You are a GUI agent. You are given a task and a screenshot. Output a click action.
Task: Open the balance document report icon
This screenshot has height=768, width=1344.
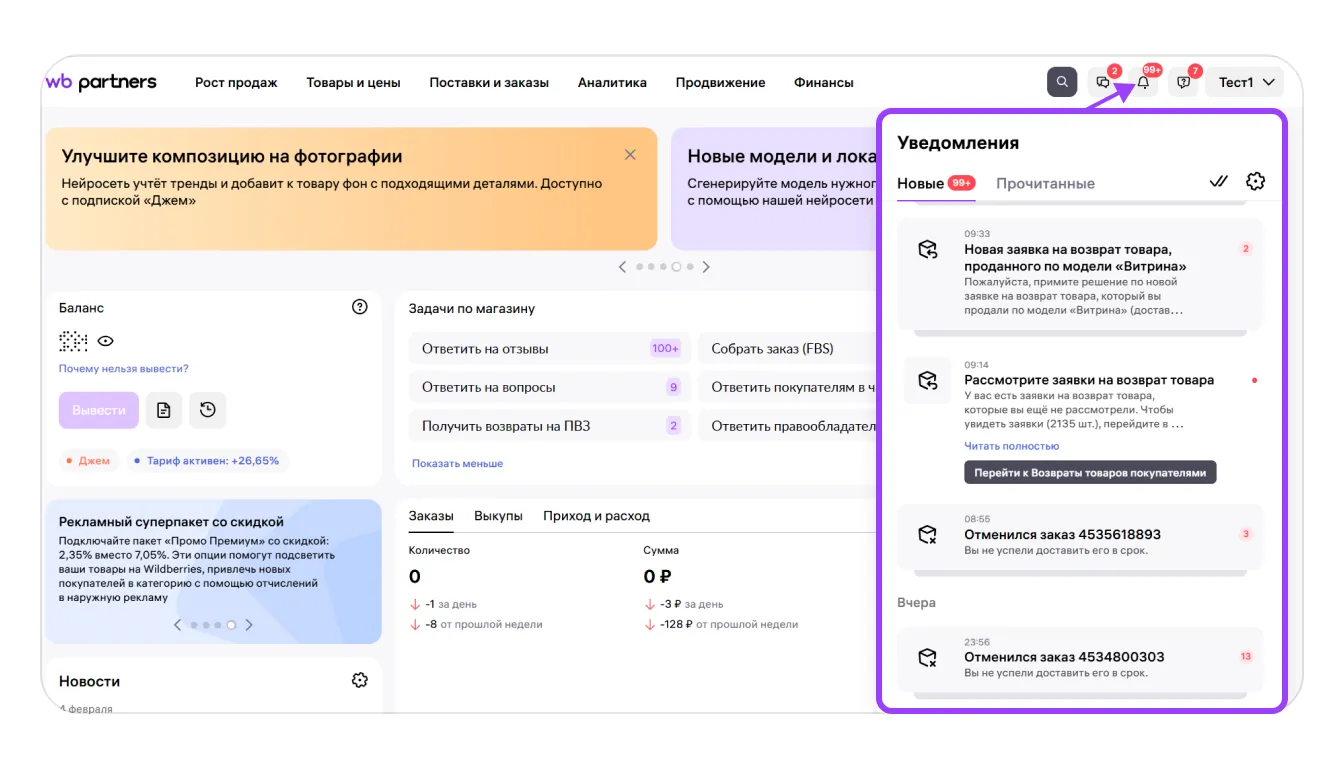[x=164, y=410]
